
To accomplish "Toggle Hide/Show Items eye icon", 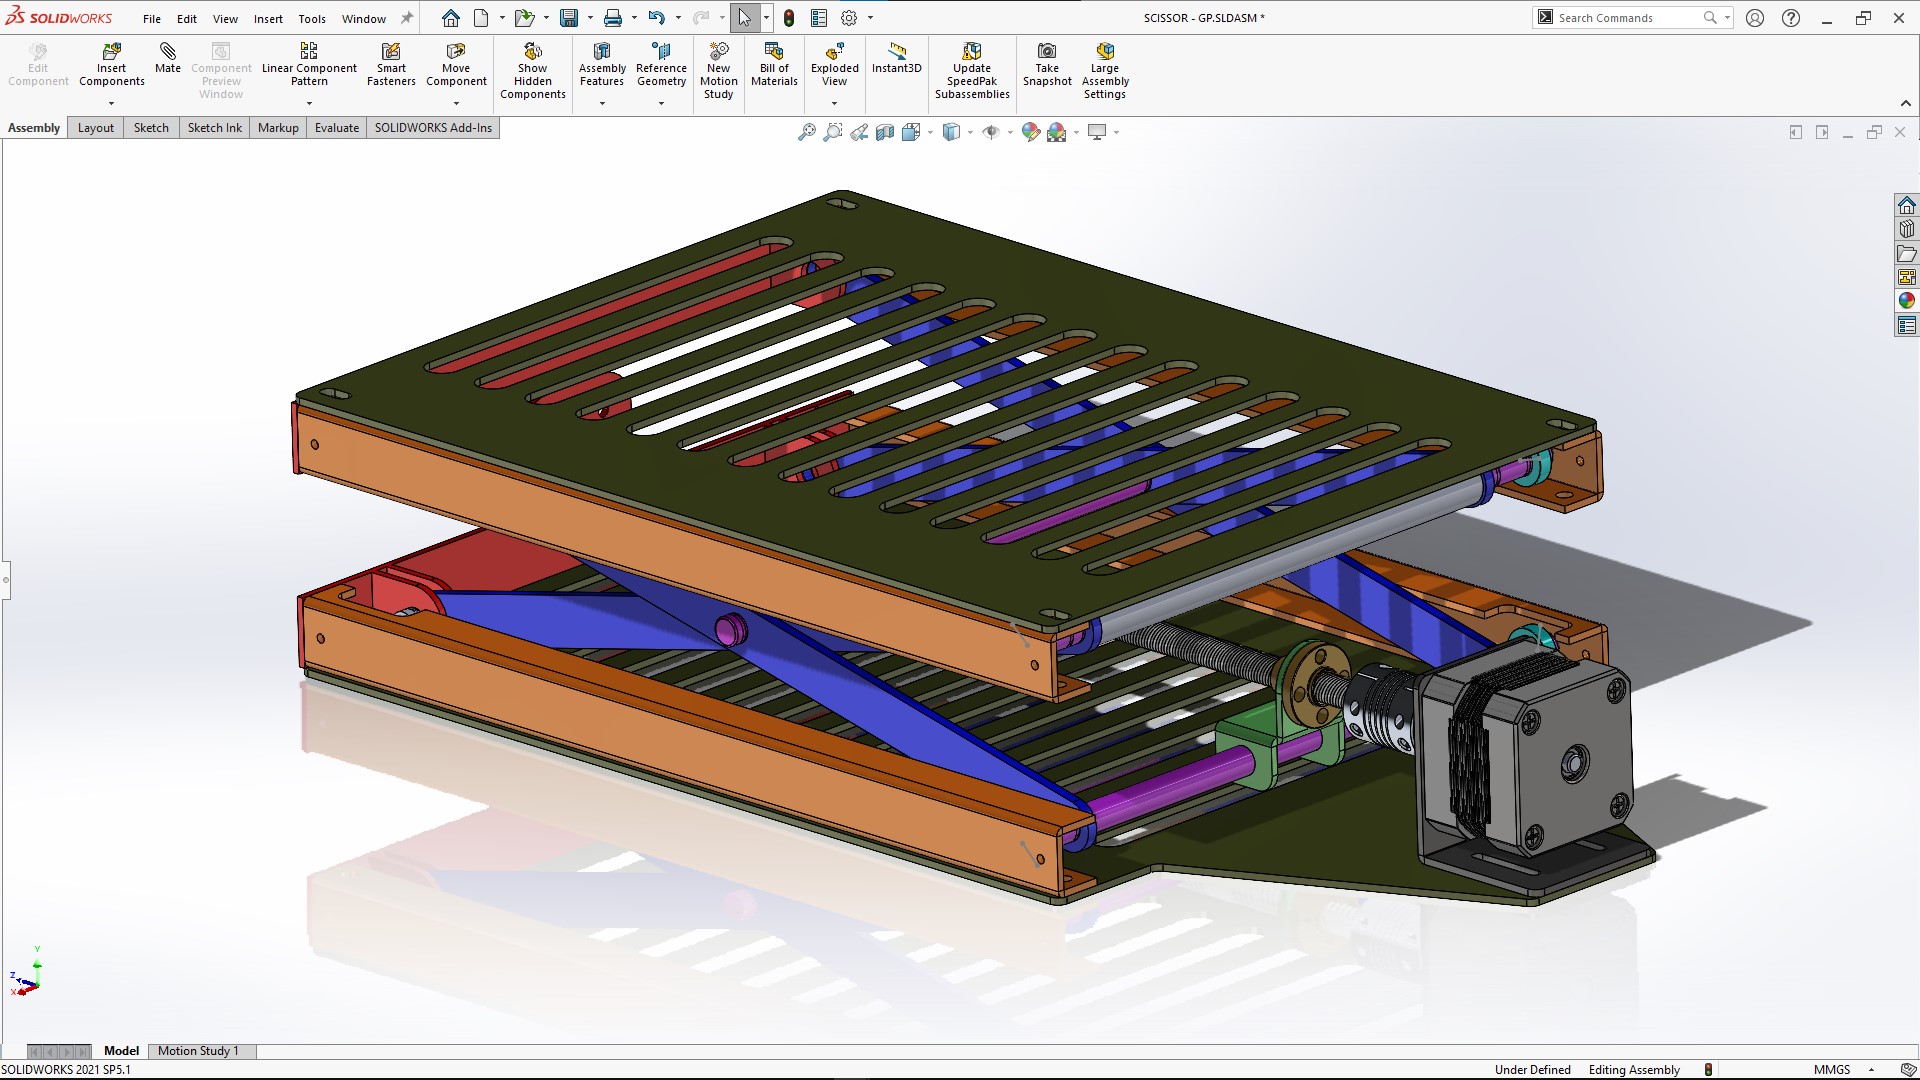I will (990, 132).
